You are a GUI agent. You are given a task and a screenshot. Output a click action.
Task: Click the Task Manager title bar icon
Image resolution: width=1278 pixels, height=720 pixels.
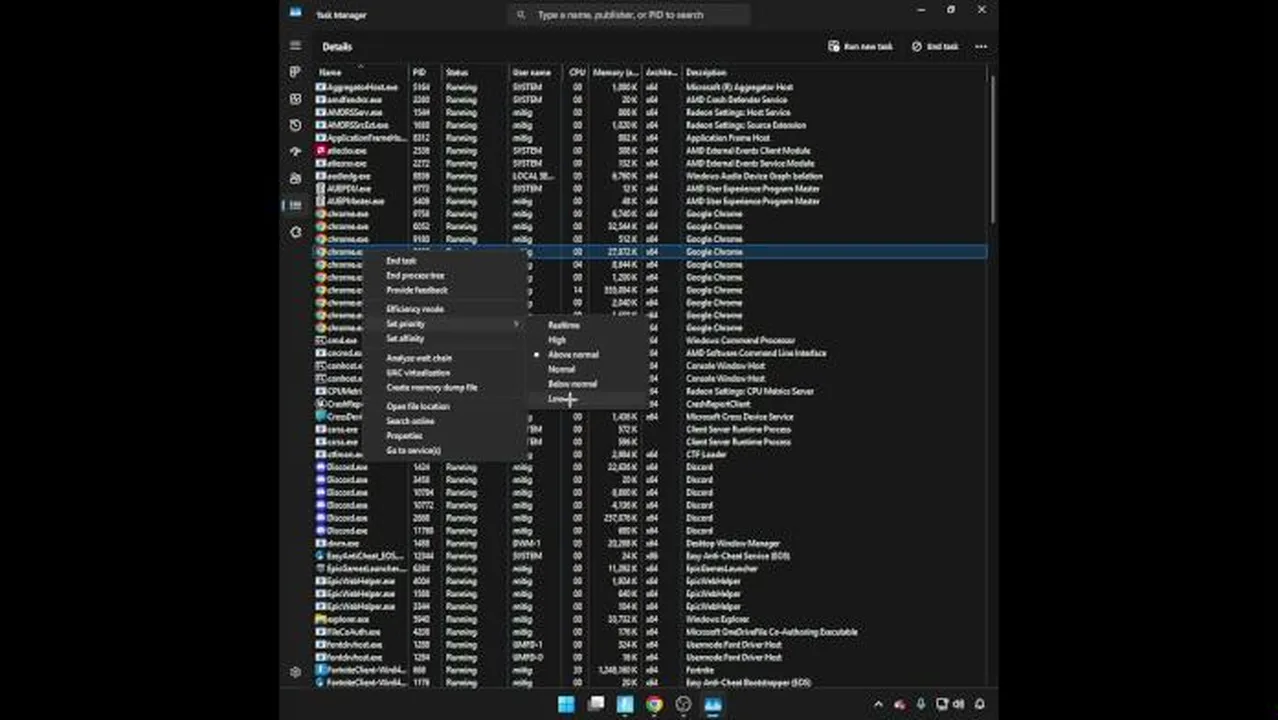pos(295,13)
